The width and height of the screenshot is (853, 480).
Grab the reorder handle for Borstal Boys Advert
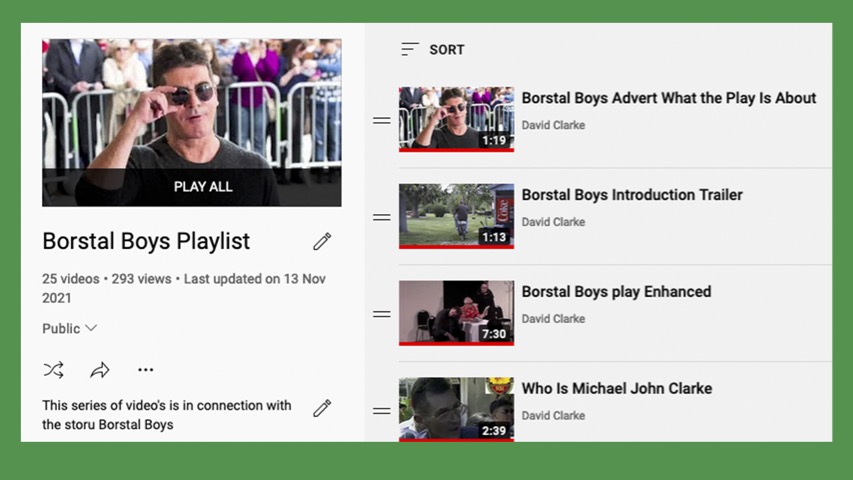point(382,120)
